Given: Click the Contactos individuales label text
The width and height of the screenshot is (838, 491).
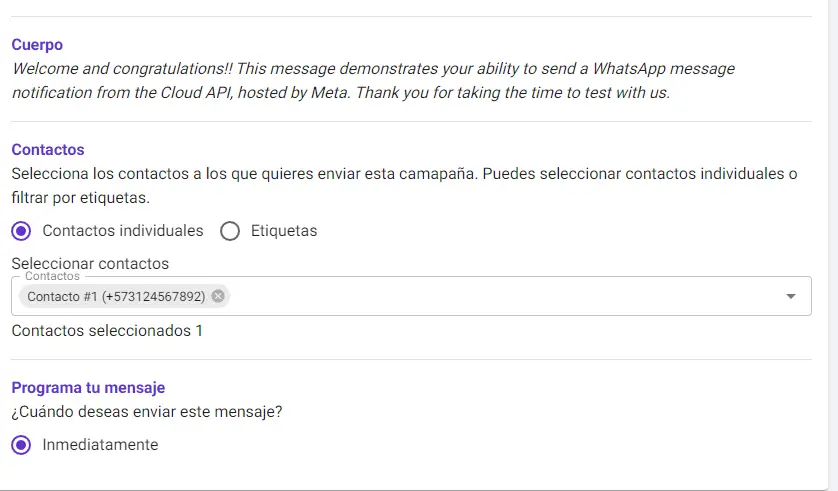Looking at the screenshot, I should click(122, 231).
